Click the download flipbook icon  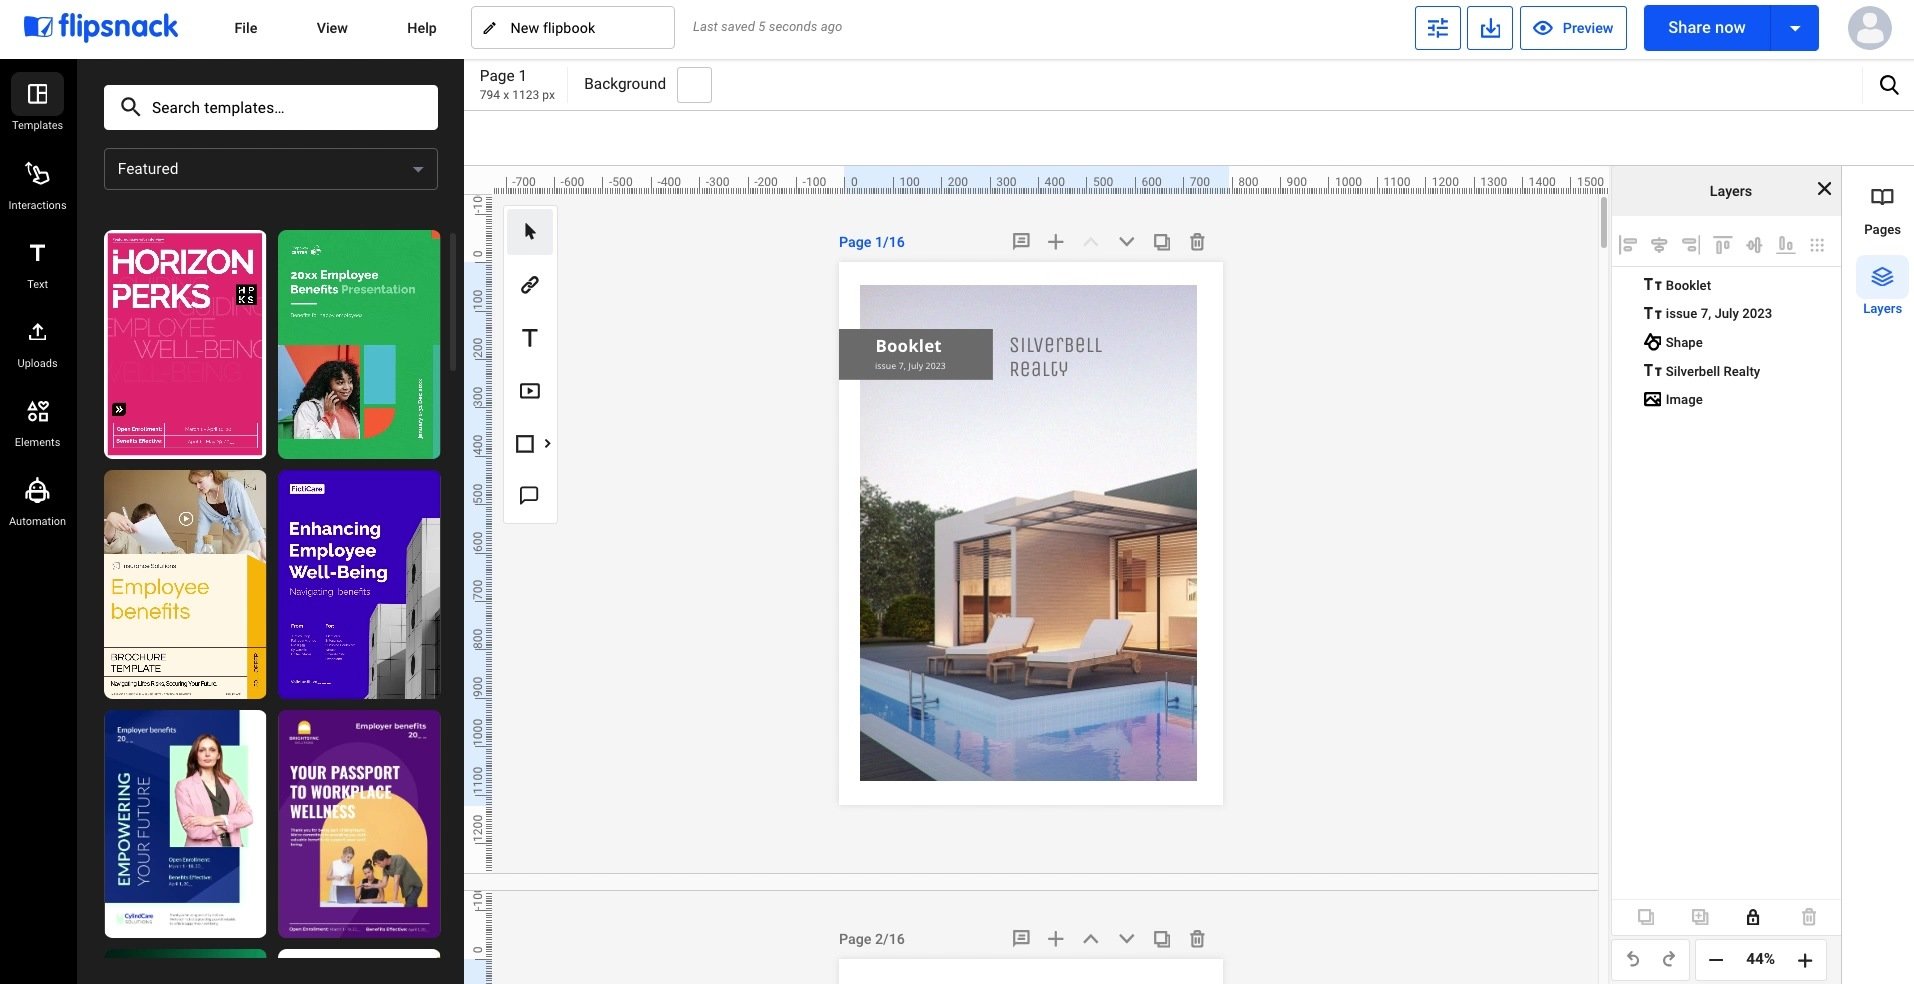(x=1490, y=28)
